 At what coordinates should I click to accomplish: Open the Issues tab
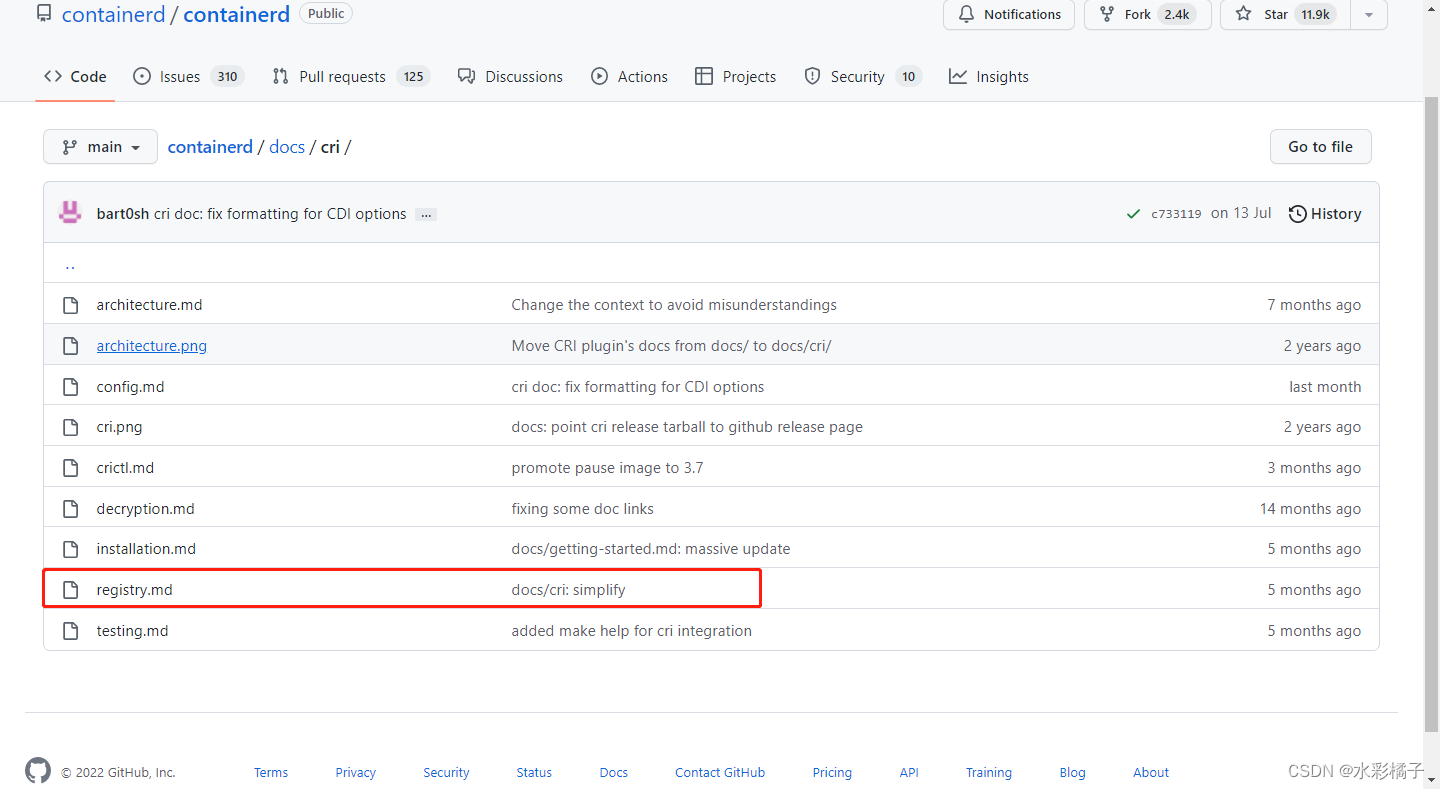188,76
